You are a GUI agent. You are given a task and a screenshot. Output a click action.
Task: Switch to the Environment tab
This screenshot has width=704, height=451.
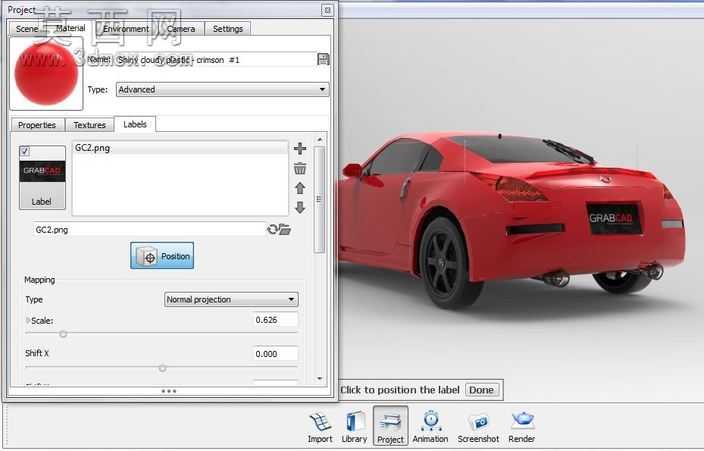point(126,29)
